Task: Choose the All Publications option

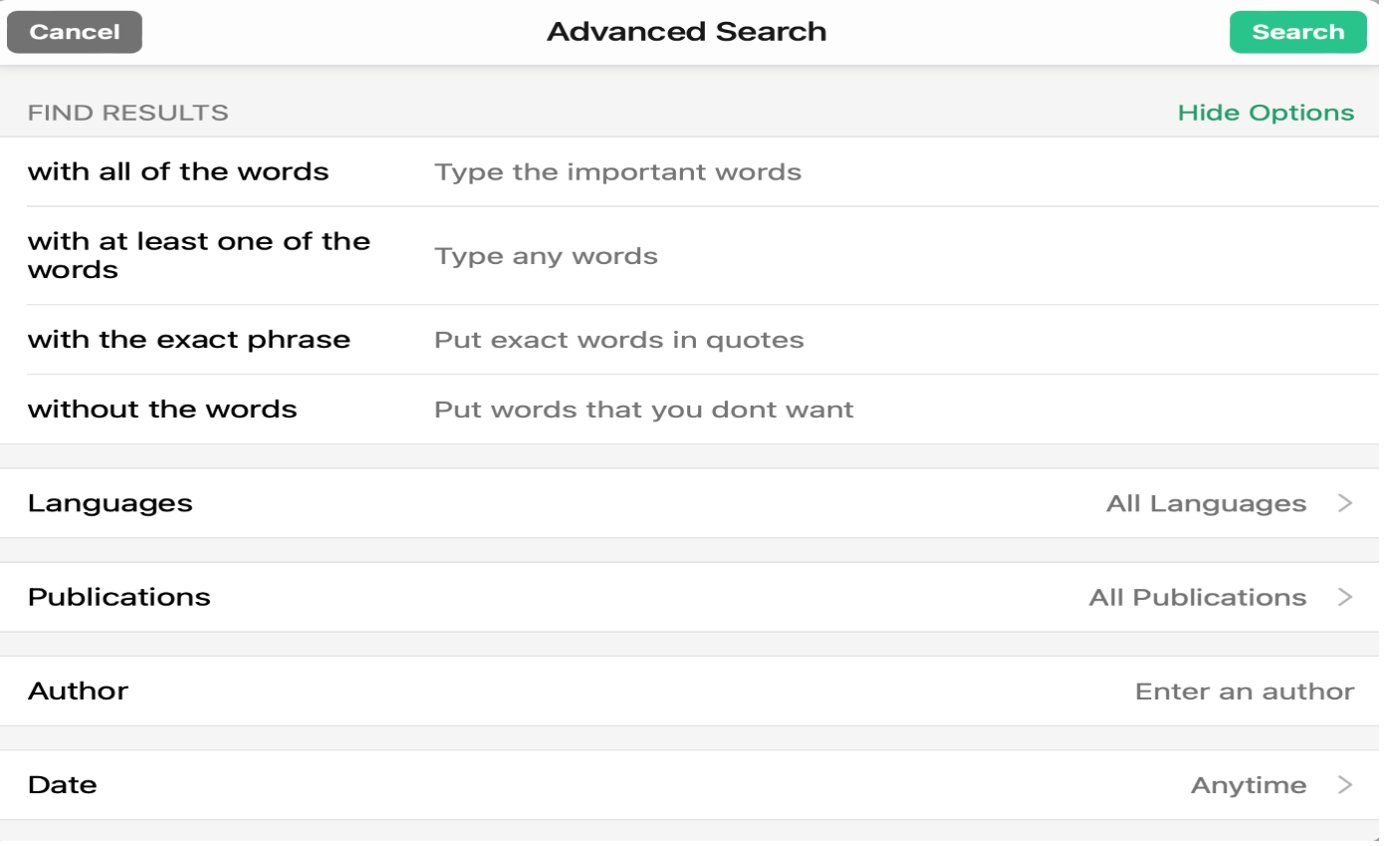Action: (1198, 597)
